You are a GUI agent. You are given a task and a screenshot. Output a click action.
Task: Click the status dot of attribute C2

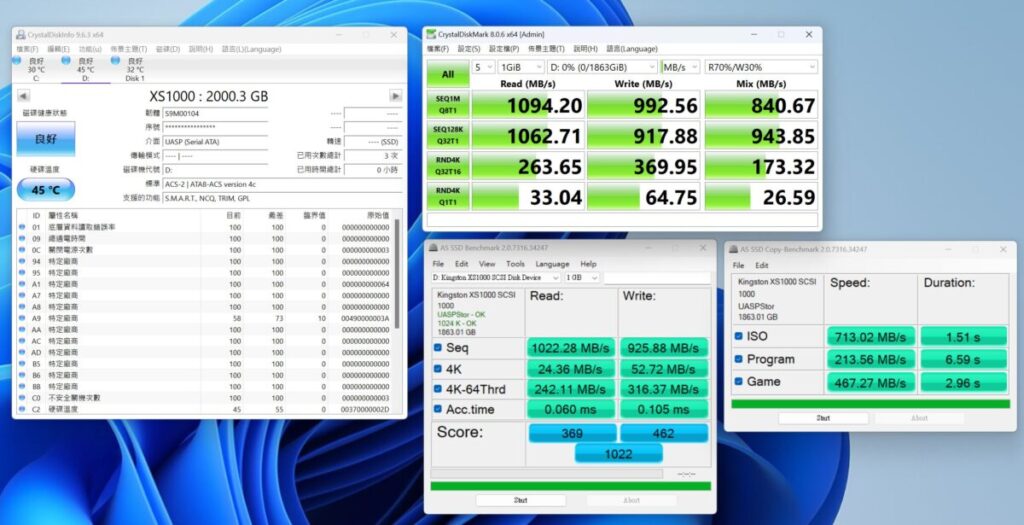click(x=22, y=409)
